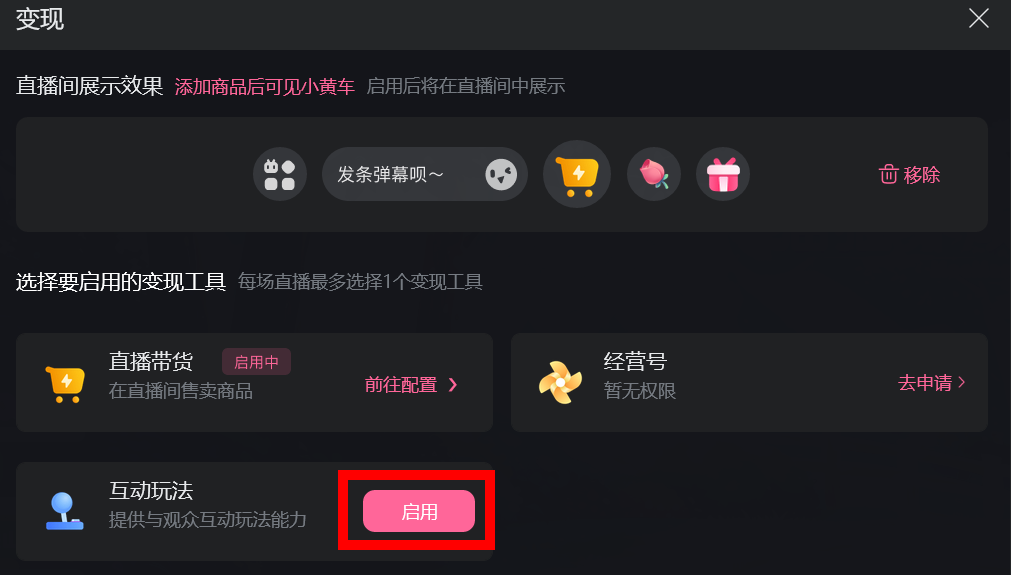The height and width of the screenshot is (575, 1011).
Task: Click the pink rose gift icon
Action: click(x=654, y=174)
